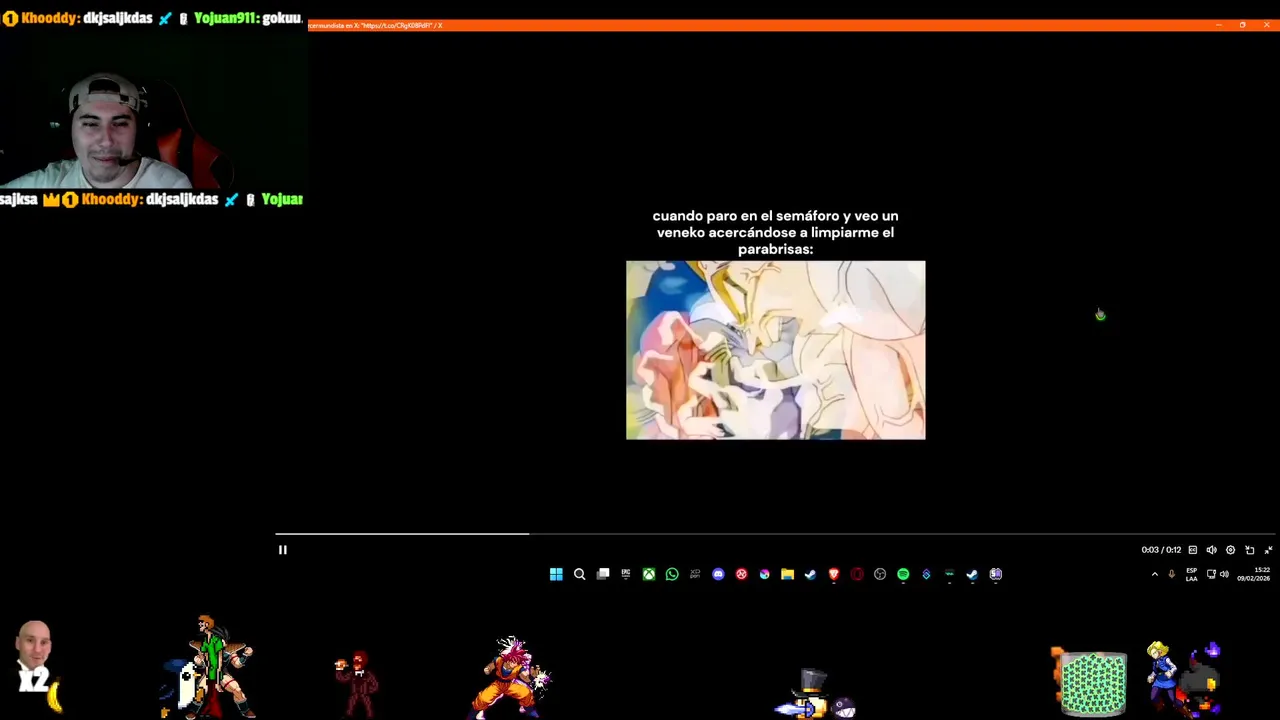Open the network icon in system tray
This screenshot has width=1280, height=720.
click(1211, 574)
